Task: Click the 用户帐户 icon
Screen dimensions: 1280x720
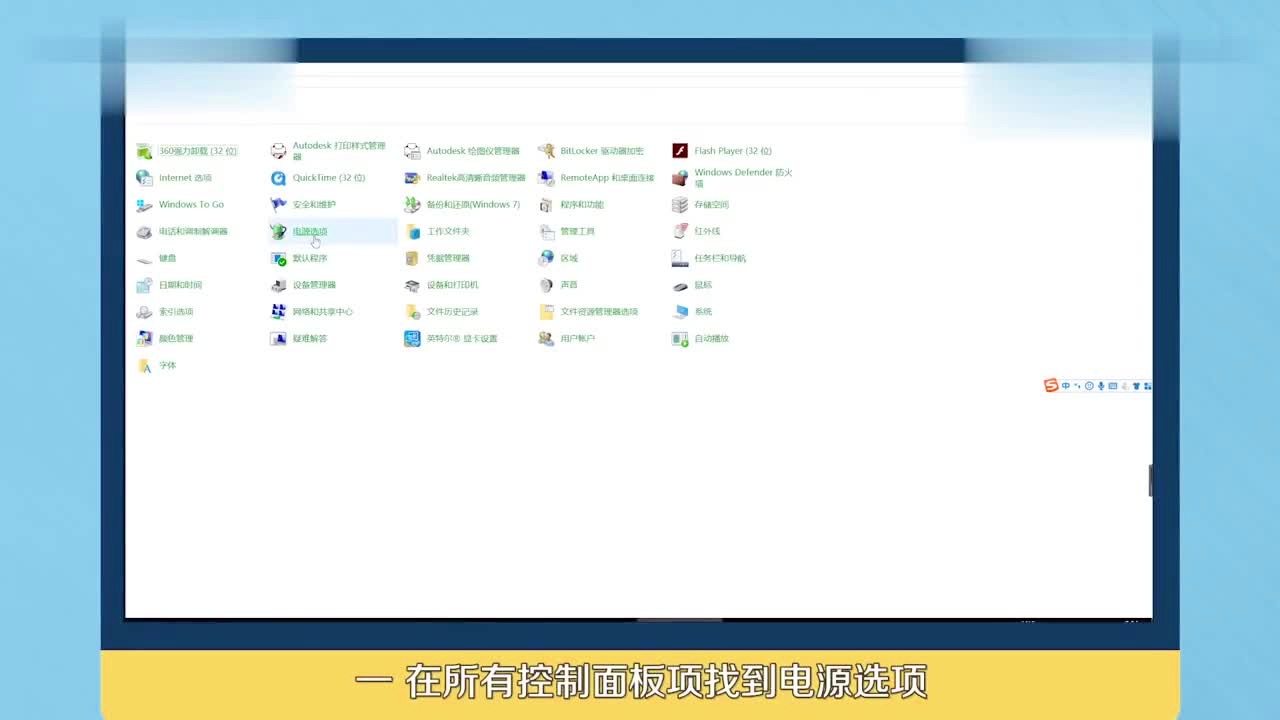Action: 546,339
